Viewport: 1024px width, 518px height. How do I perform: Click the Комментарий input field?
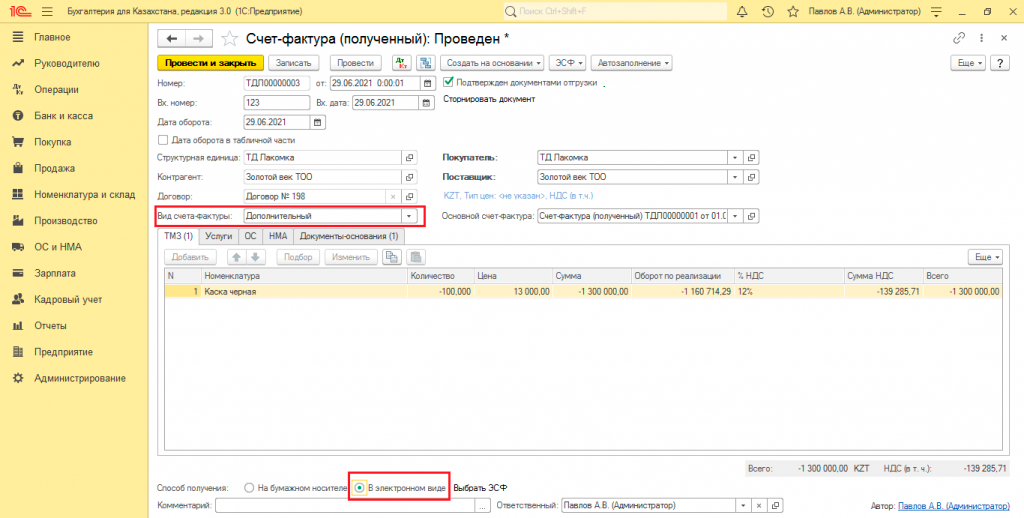(345, 506)
